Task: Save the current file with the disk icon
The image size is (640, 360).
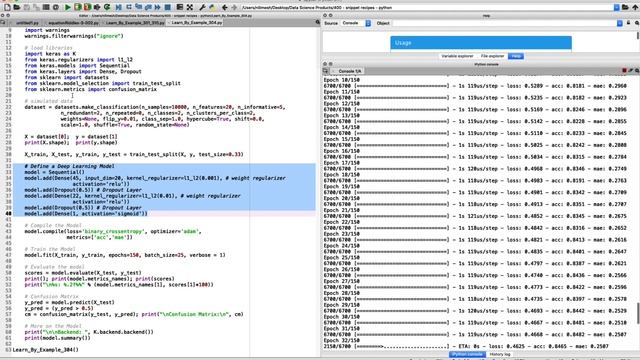Action: pos(27,7)
